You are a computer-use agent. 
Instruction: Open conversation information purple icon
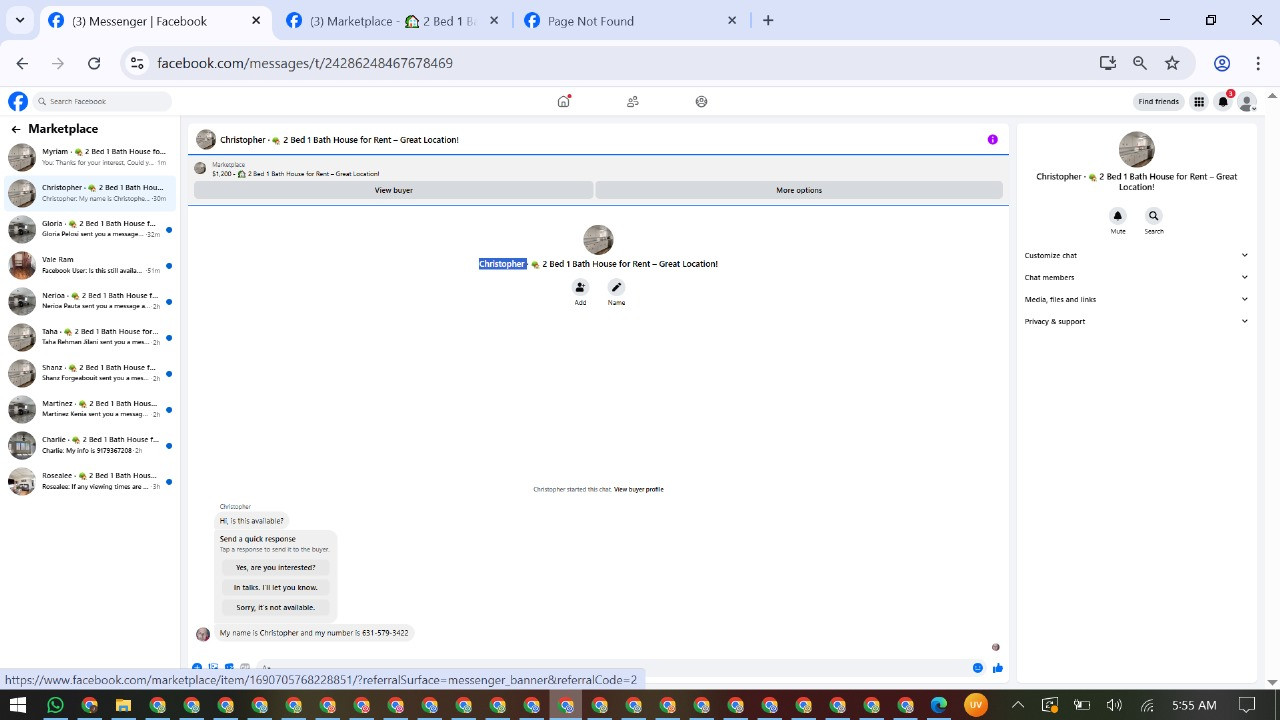992,140
